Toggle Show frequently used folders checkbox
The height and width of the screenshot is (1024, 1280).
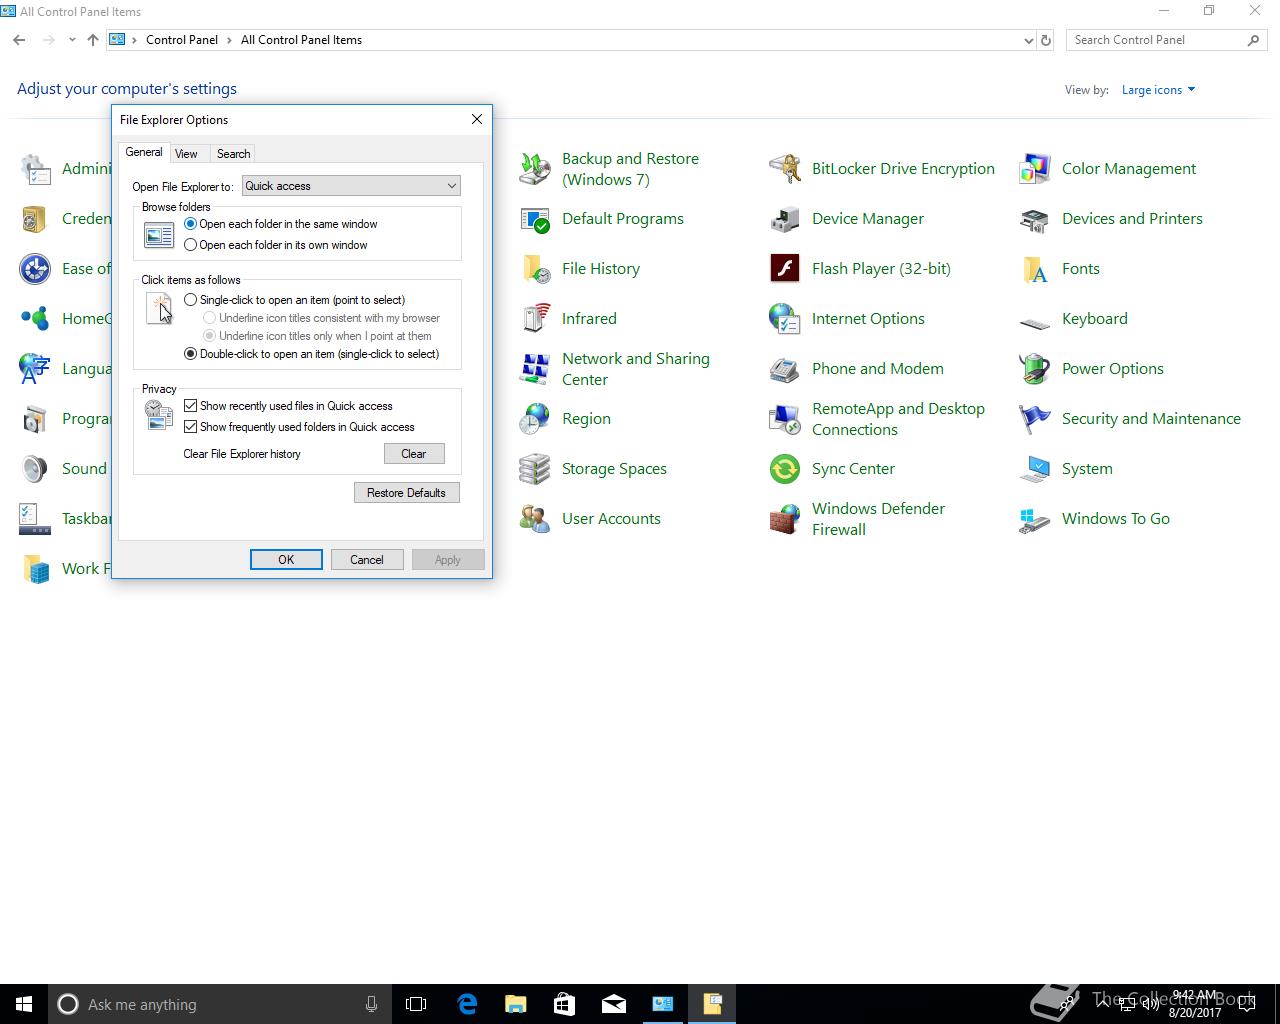click(190, 427)
